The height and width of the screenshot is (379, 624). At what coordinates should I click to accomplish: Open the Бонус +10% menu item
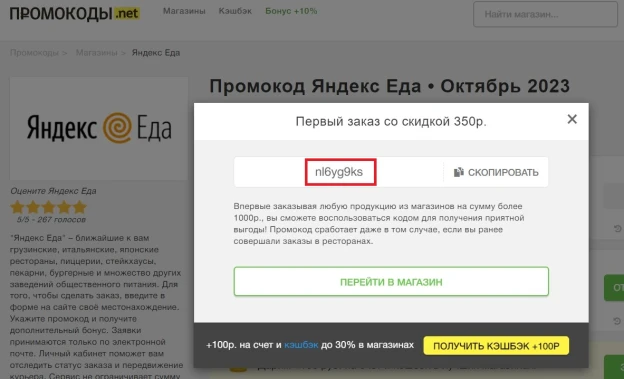[291, 11]
